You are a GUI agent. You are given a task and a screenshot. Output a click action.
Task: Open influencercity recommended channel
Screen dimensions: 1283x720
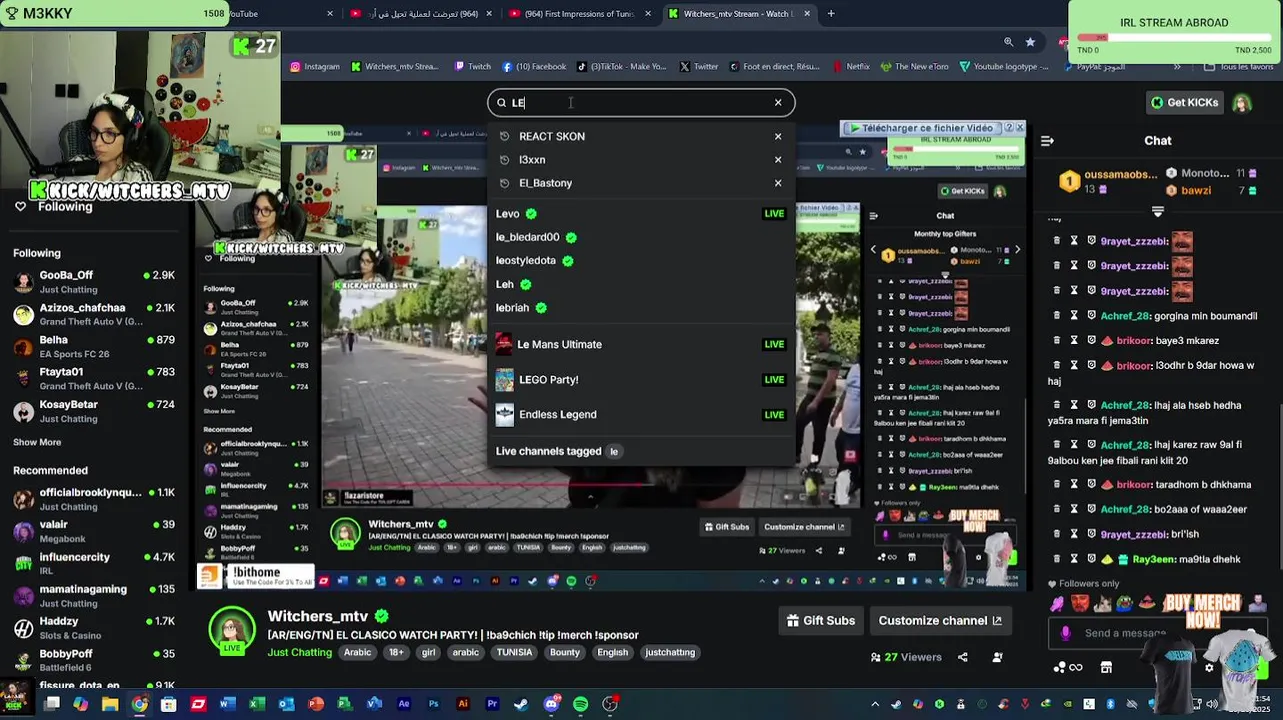95,563
